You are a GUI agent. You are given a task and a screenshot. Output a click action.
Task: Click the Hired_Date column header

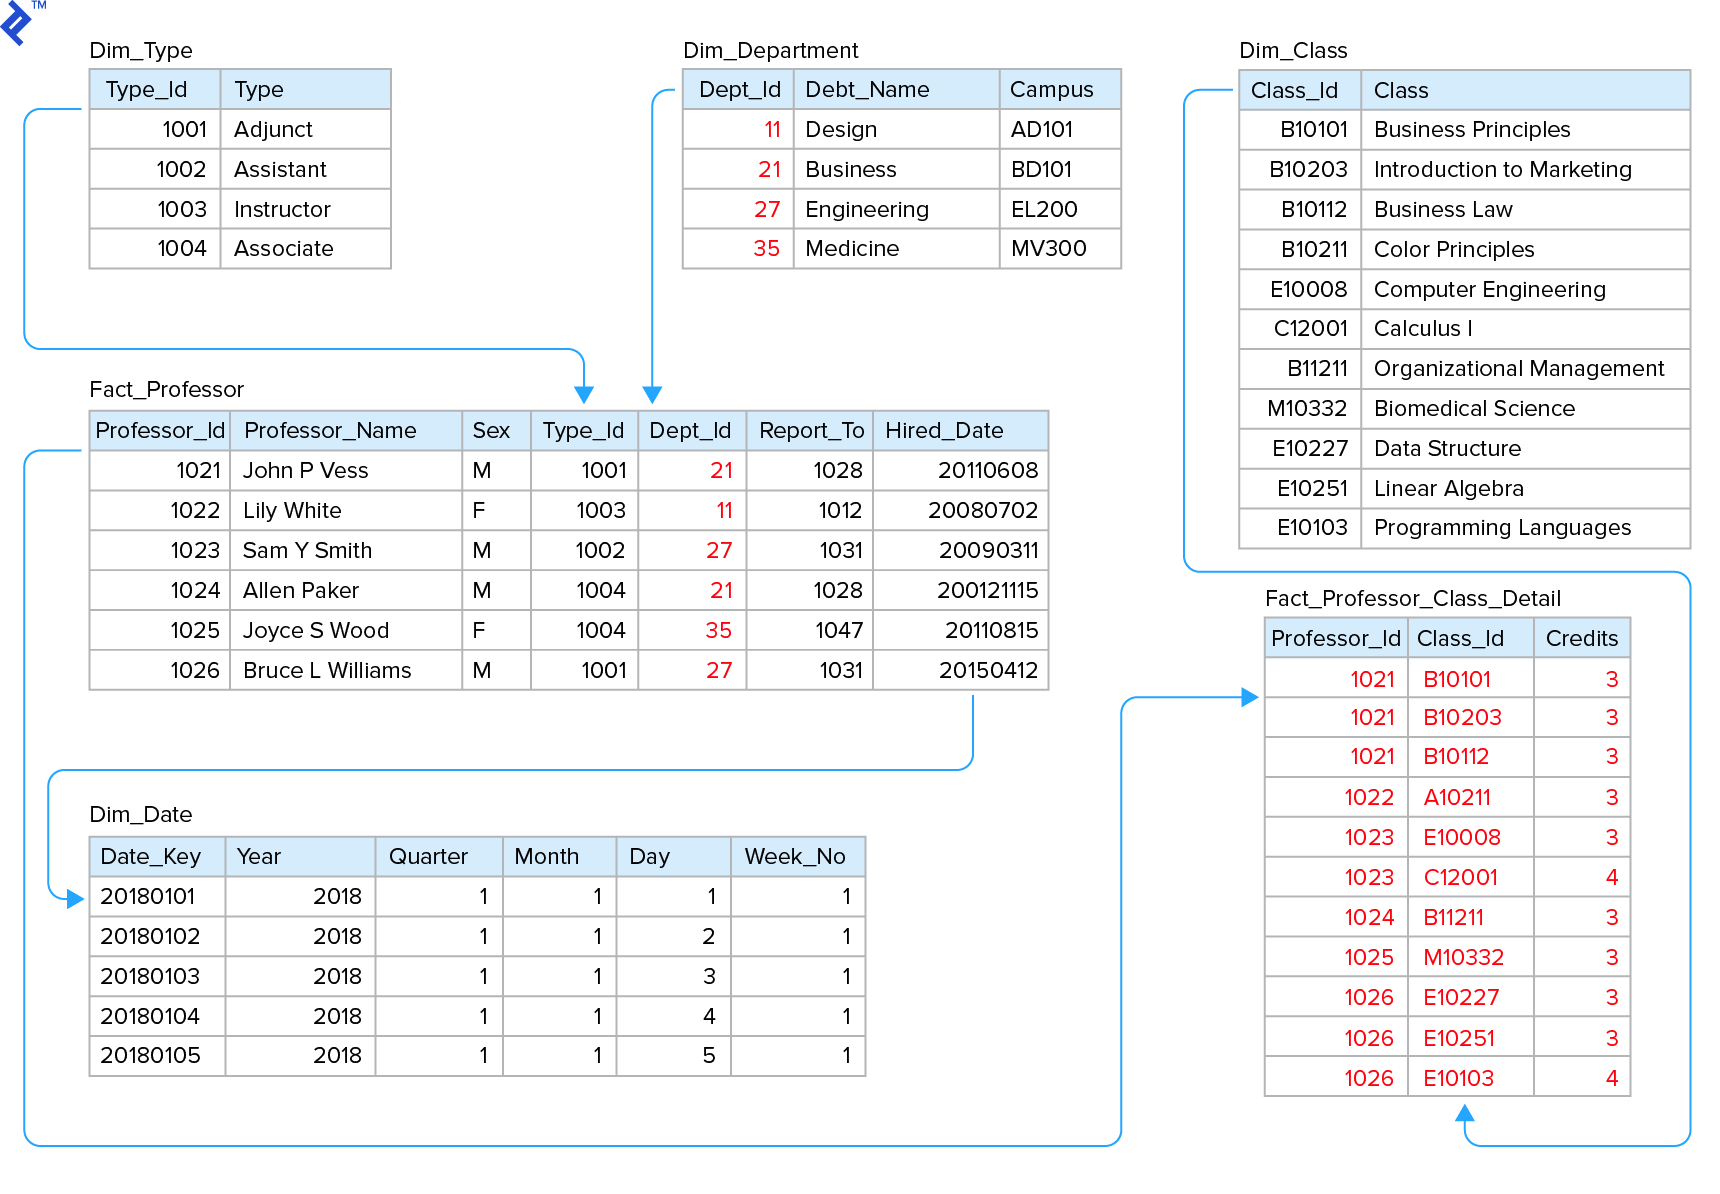[944, 430]
